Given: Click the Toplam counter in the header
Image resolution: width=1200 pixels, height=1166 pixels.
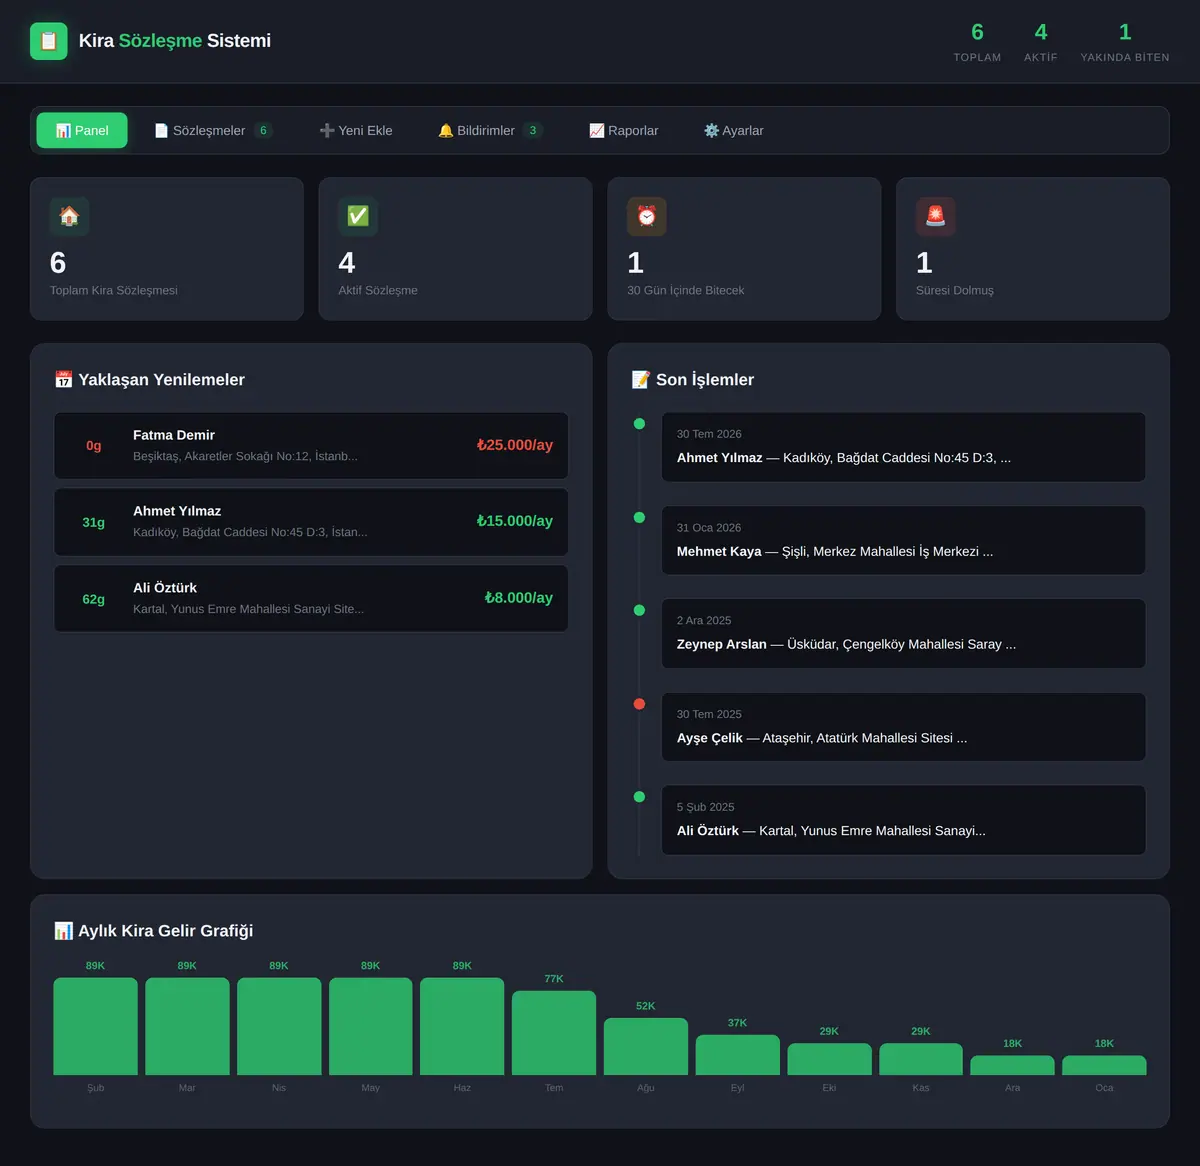Looking at the screenshot, I should tap(977, 42).
